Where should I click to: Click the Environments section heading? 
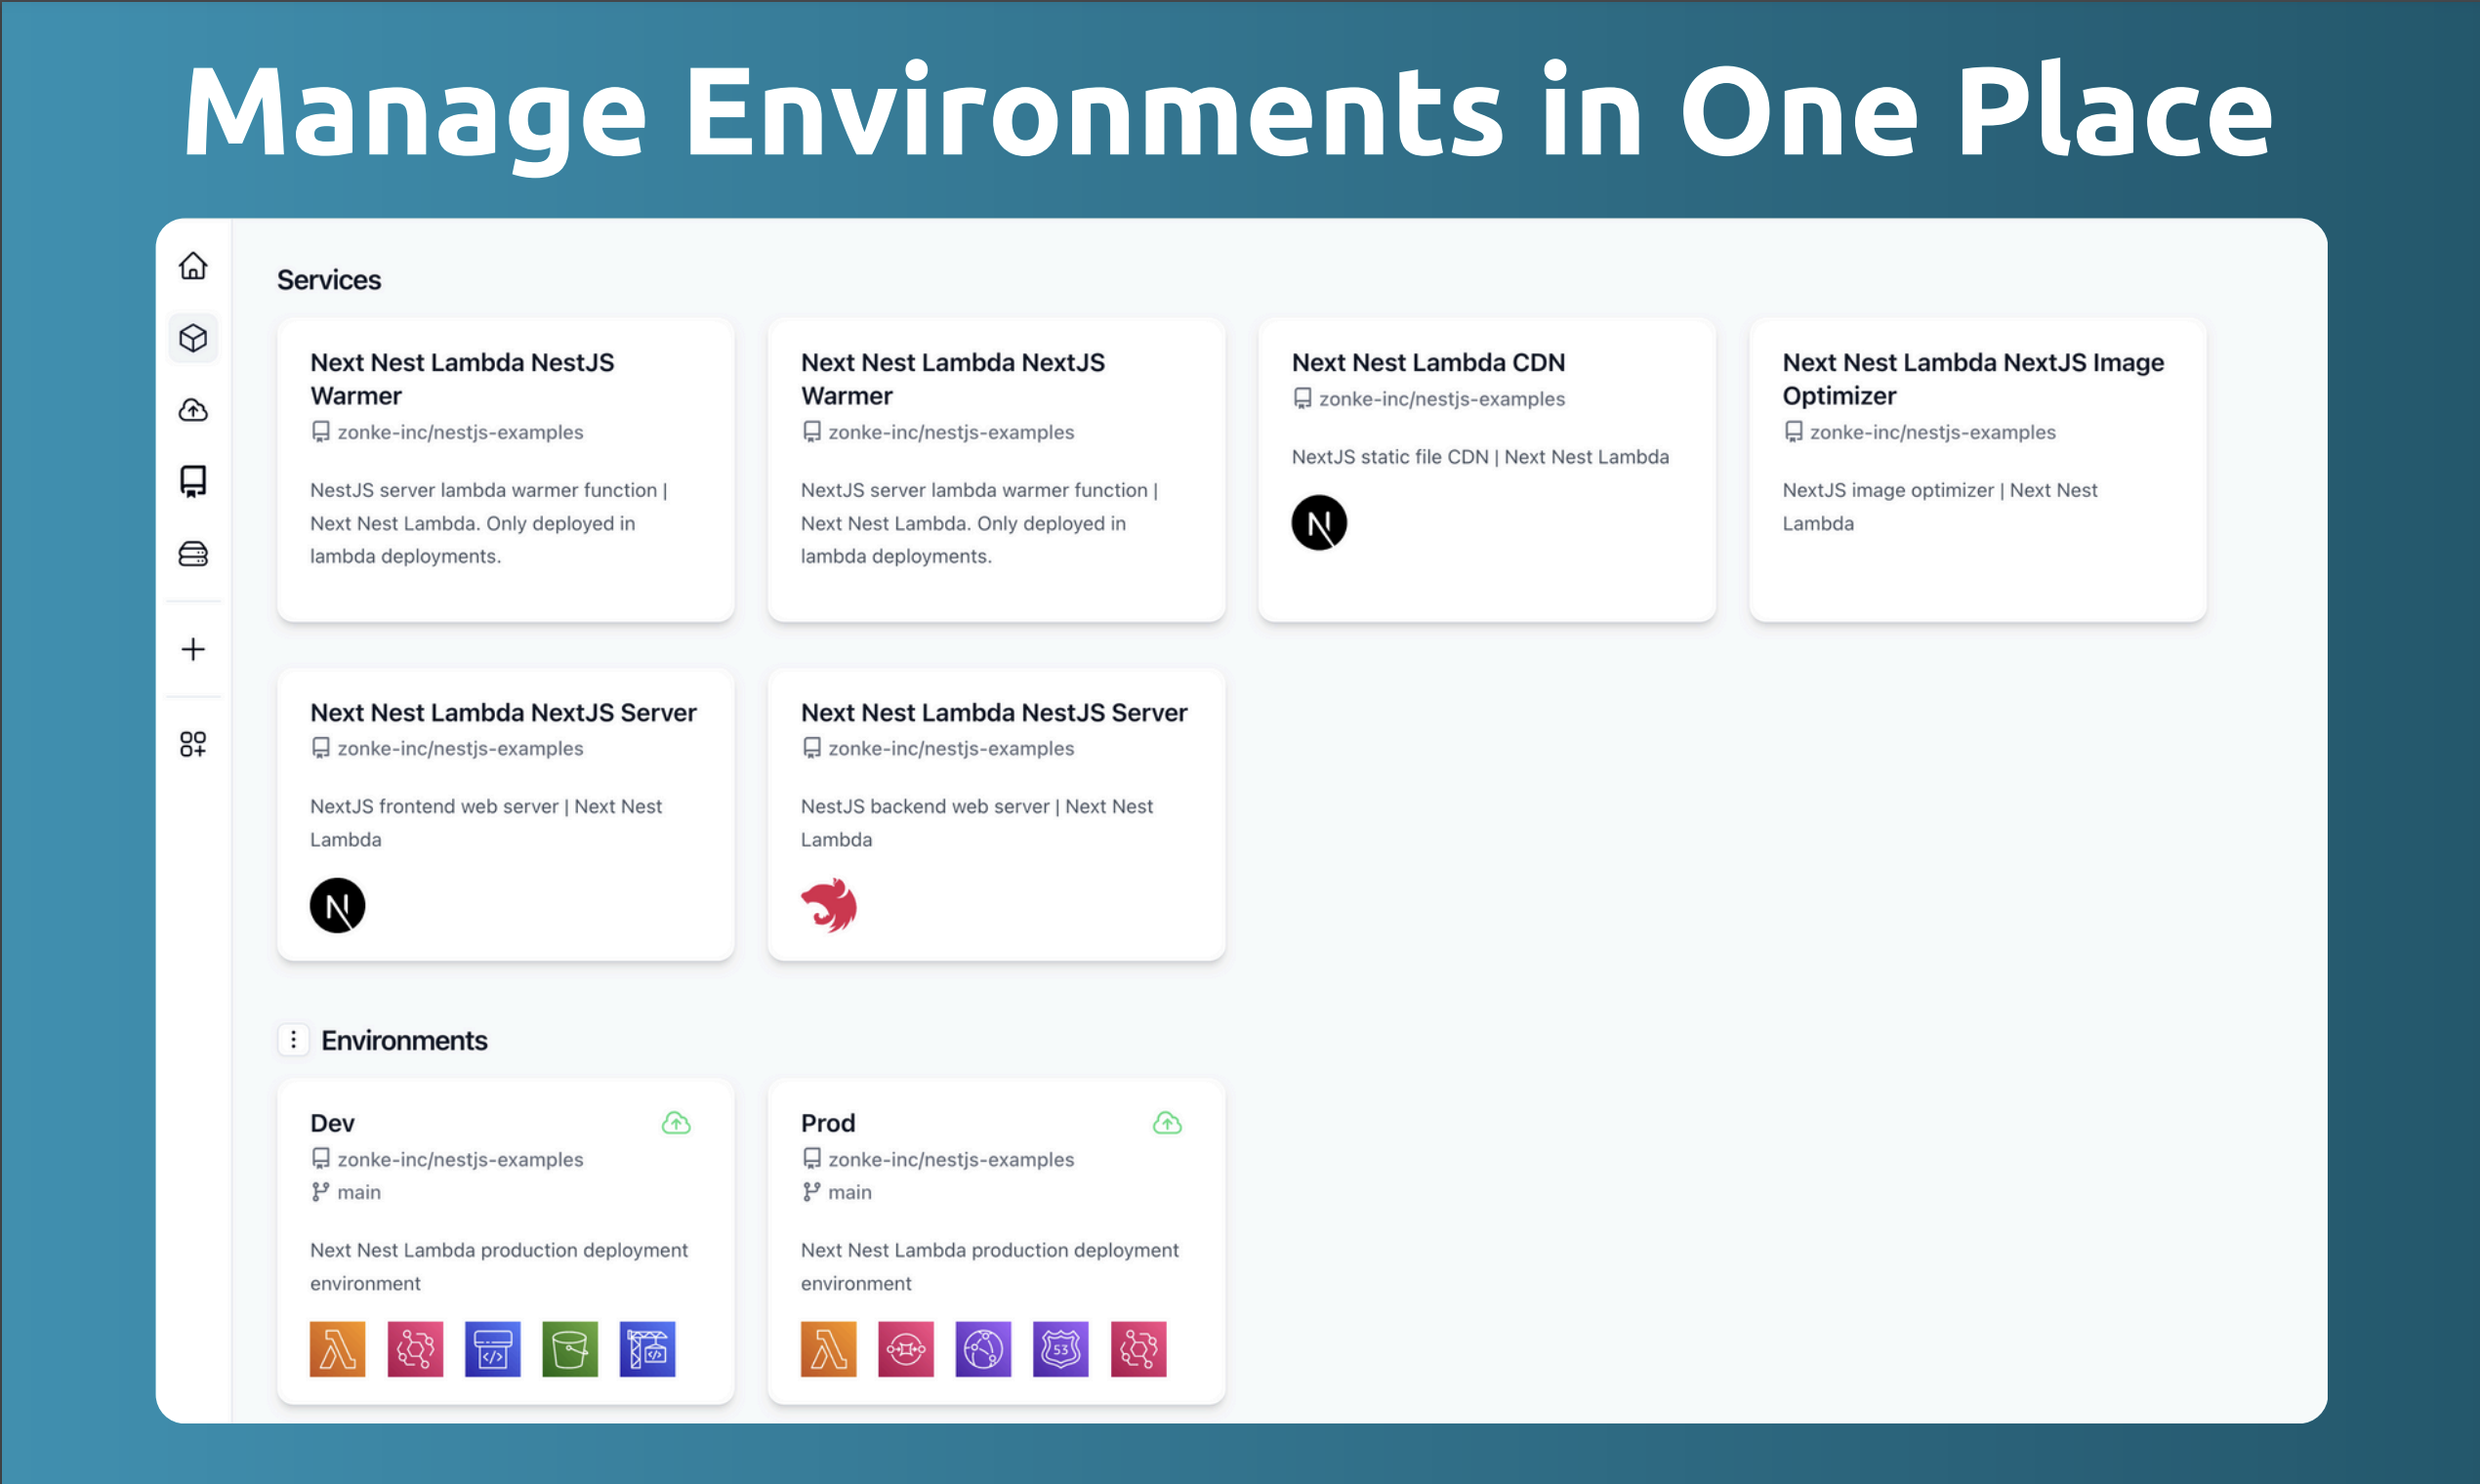click(404, 1040)
